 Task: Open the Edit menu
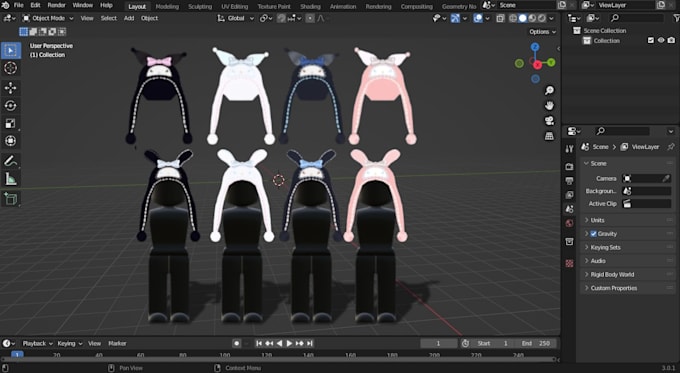[x=36, y=5]
